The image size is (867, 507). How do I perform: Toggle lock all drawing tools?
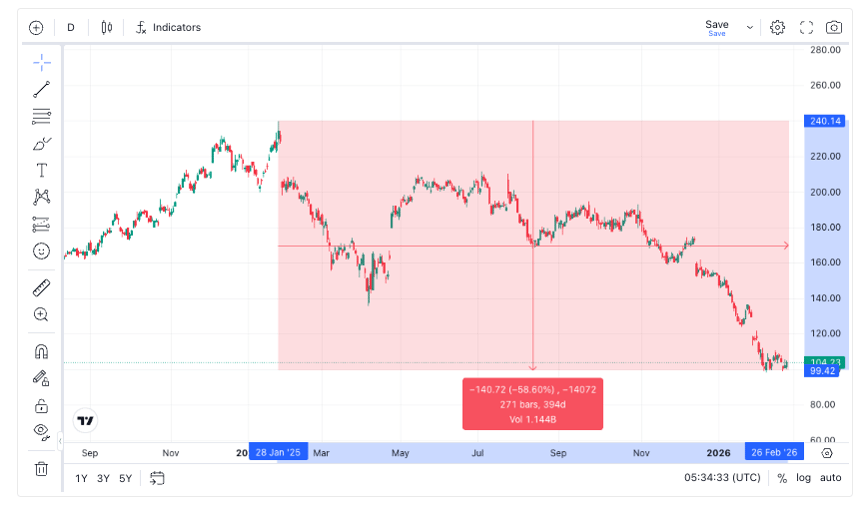[x=41, y=405]
